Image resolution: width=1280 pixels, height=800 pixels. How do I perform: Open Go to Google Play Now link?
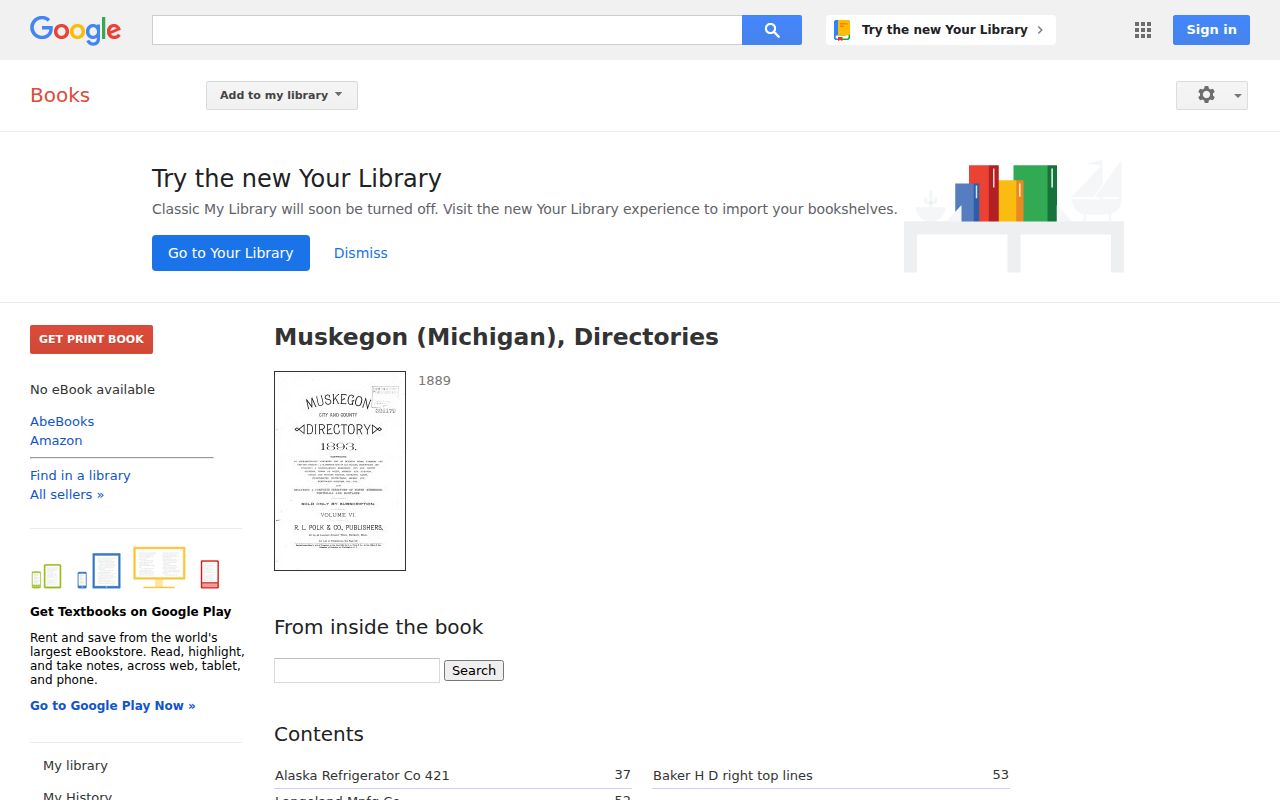coord(113,705)
